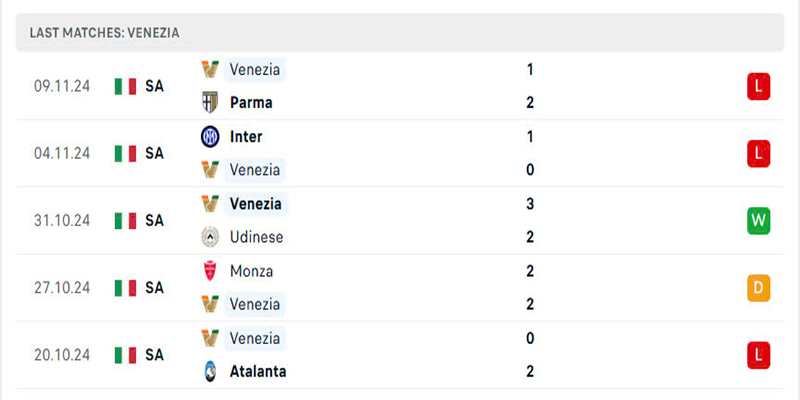800x400 pixels.
Task: Click Venezia crest in 09.11.24 match
Action: (210, 69)
